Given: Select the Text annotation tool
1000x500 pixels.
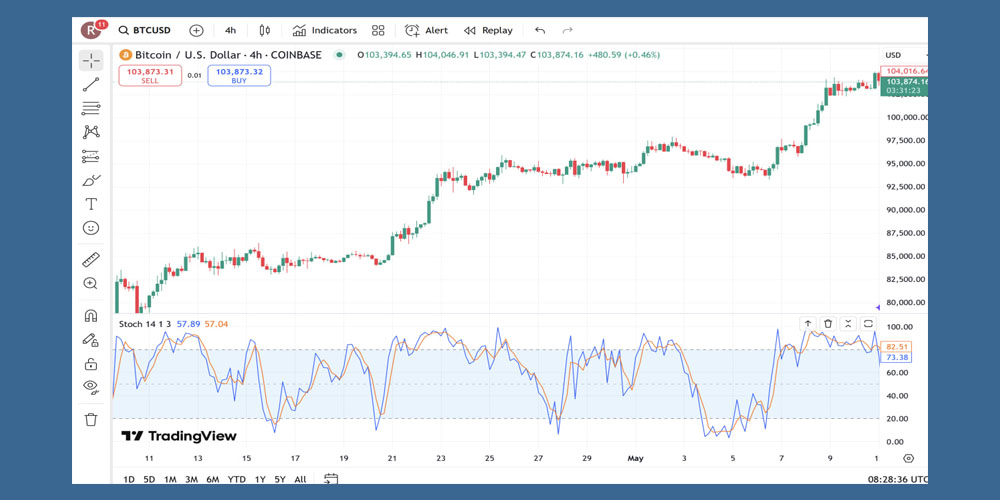Looking at the screenshot, I should coord(91,204).
